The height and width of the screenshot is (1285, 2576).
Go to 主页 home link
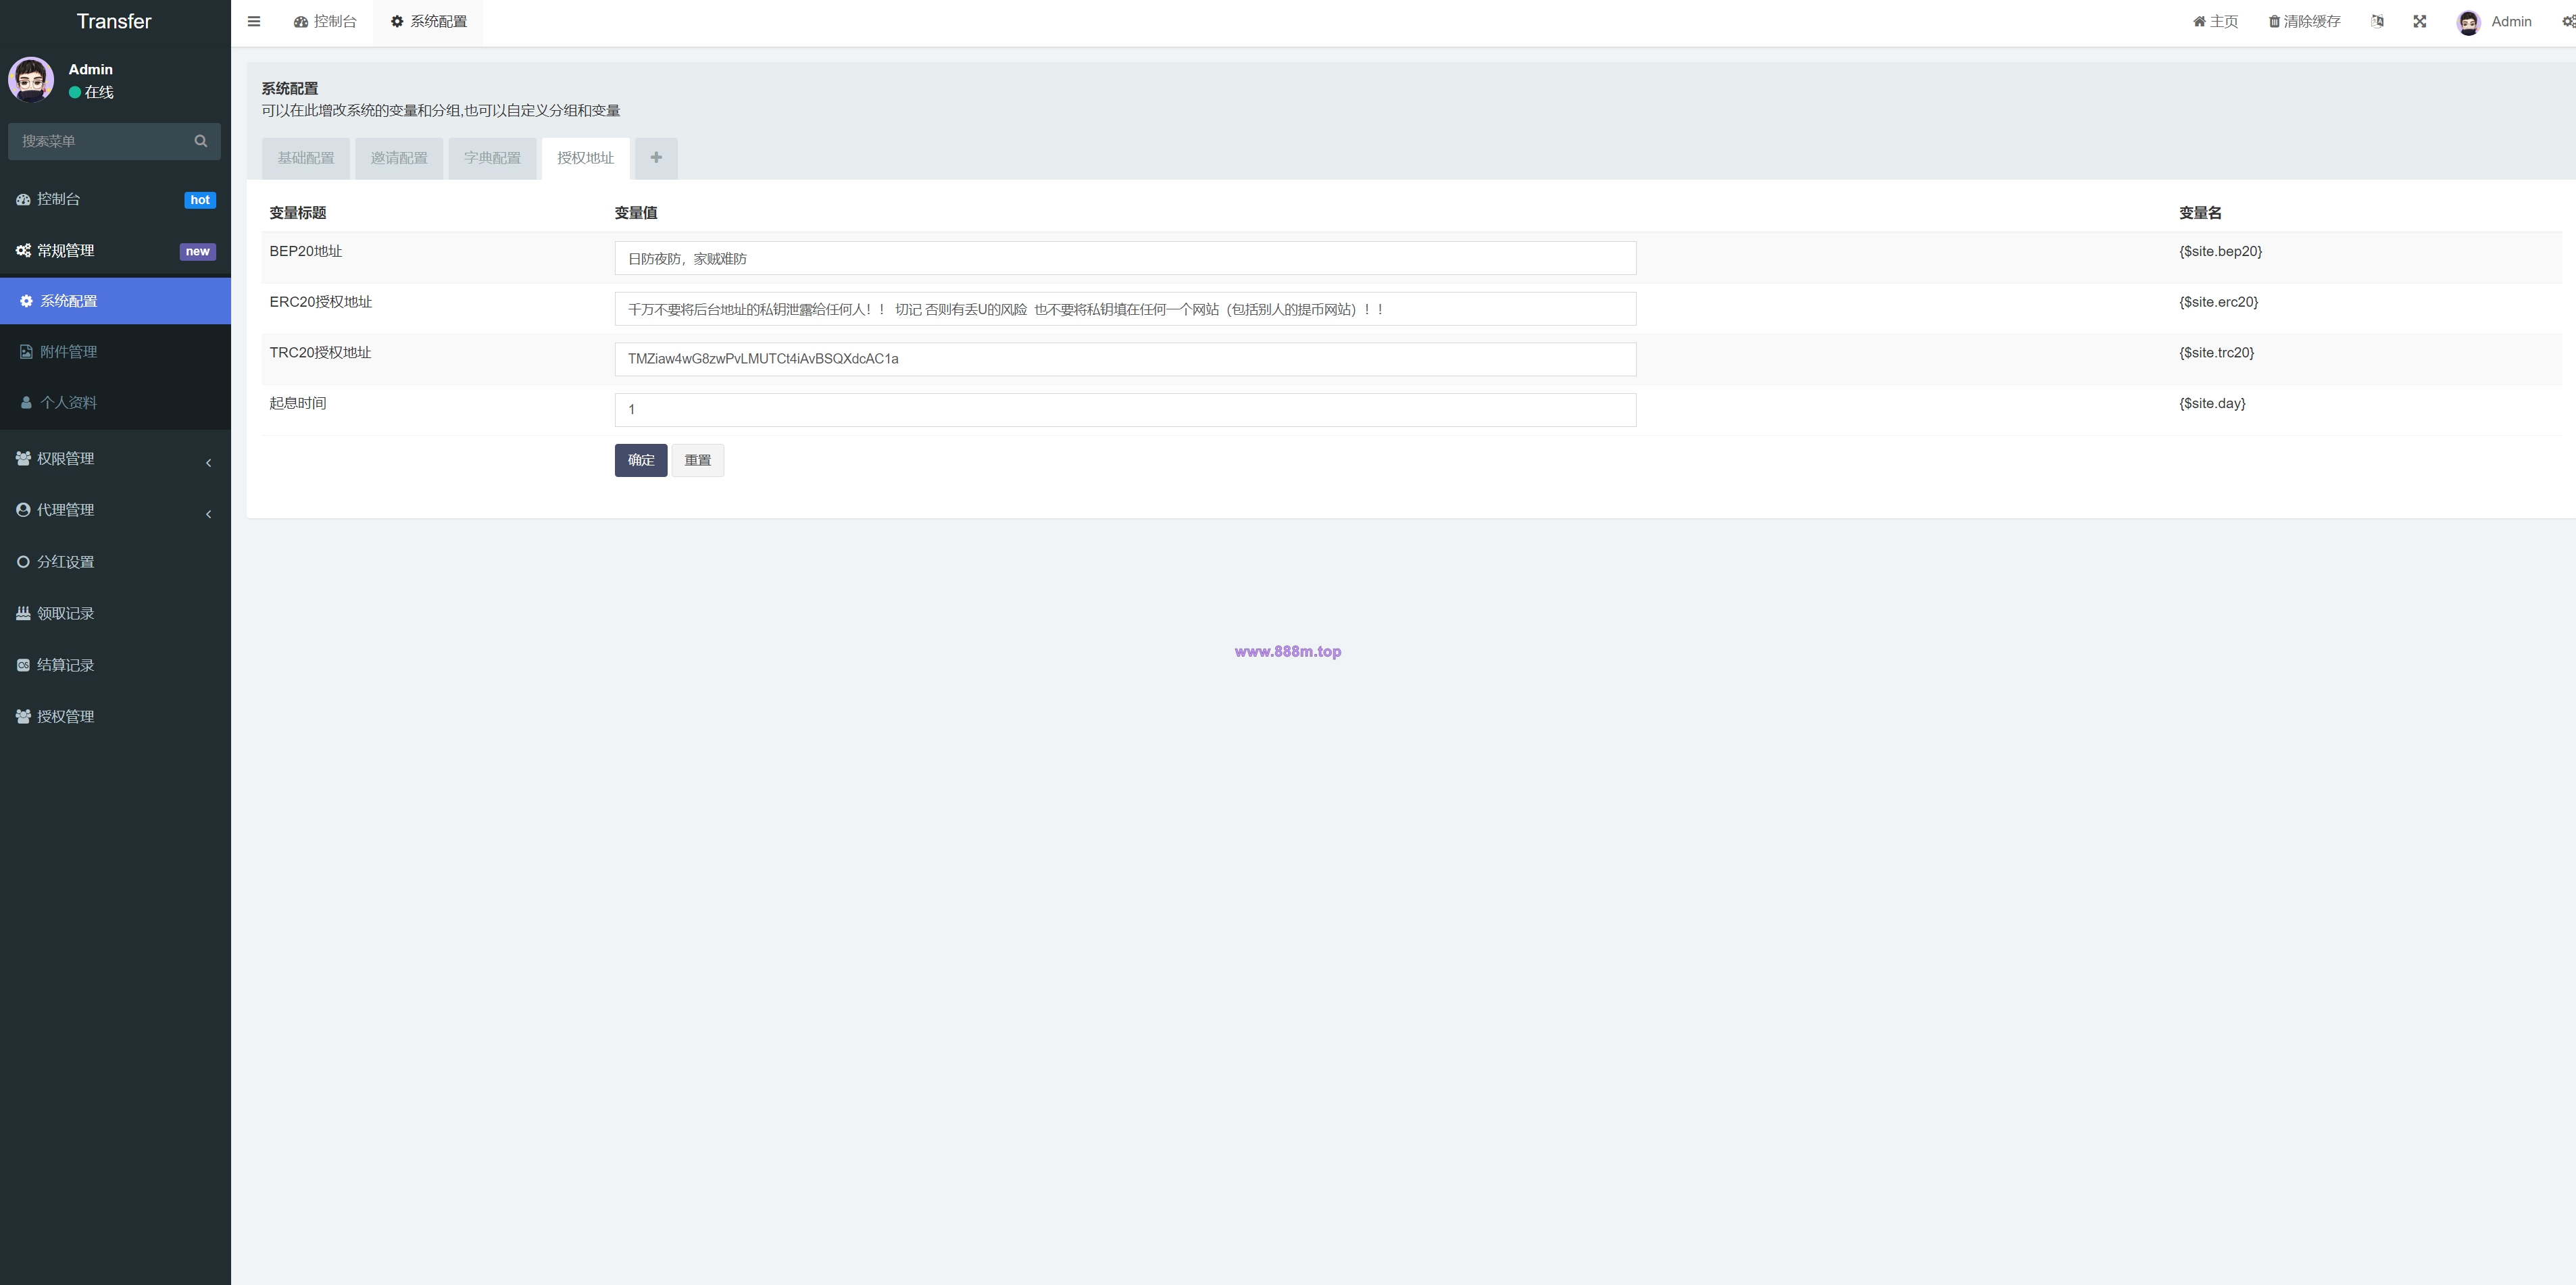click(2215, 21)
